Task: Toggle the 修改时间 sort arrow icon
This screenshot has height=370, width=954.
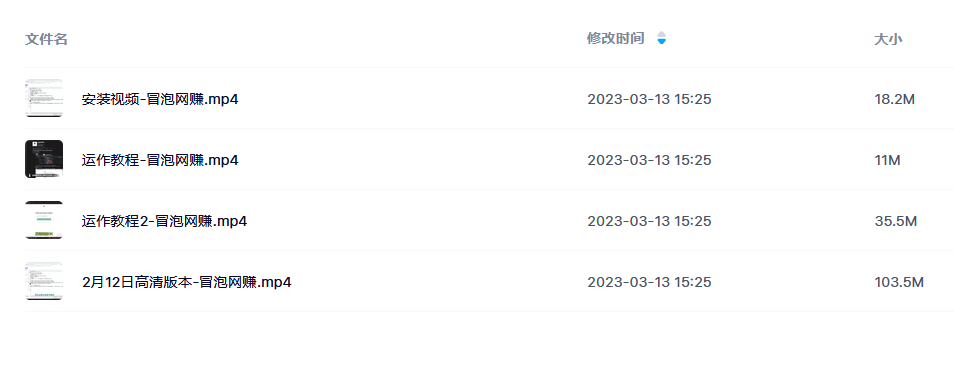Action: tap(661, 38)
